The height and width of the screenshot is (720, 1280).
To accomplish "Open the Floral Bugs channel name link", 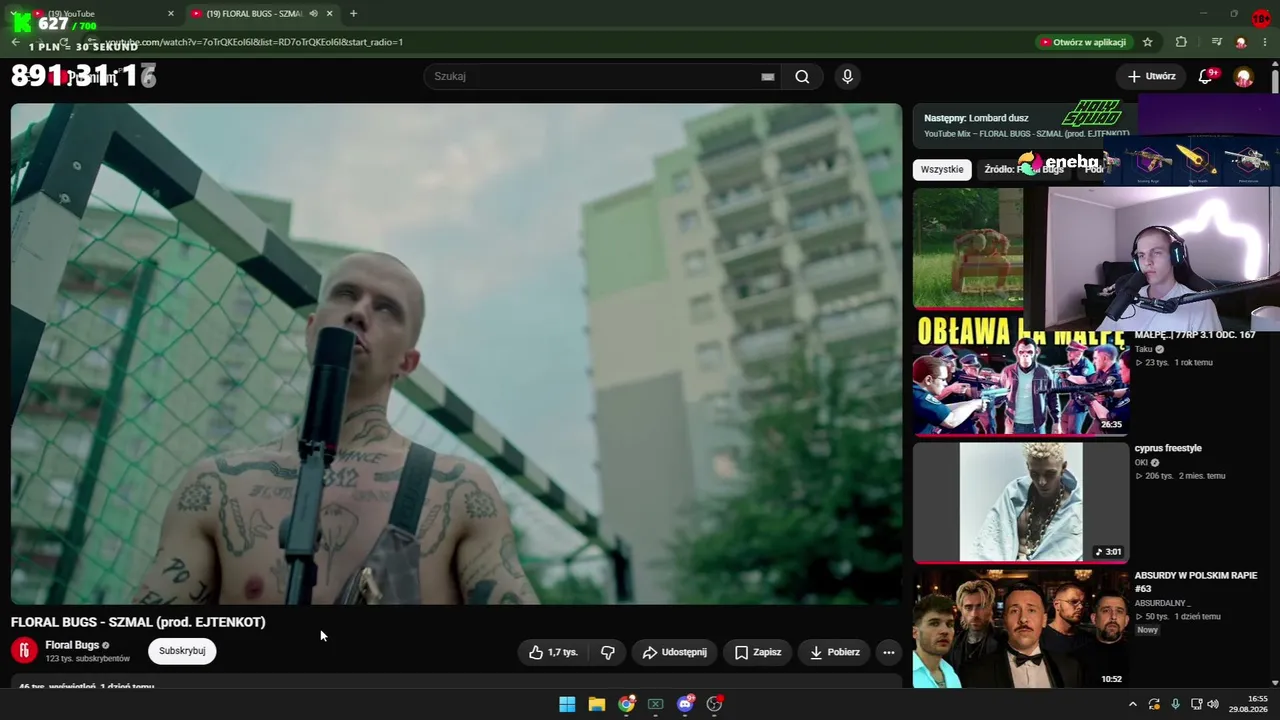I will pyautogui.click(x=72, y=646).
